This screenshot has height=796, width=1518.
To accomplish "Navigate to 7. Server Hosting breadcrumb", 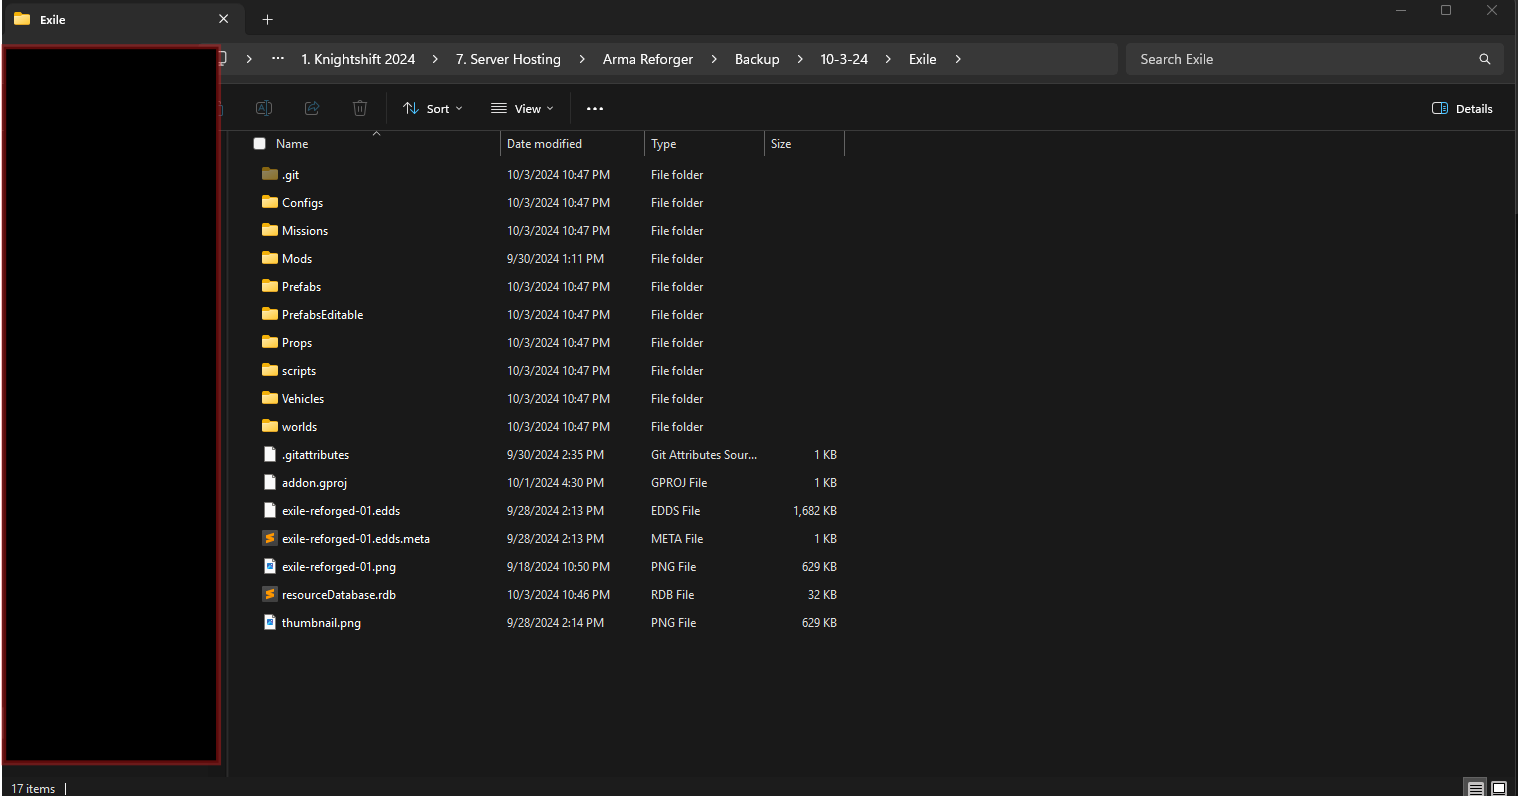I will point(508,59).
